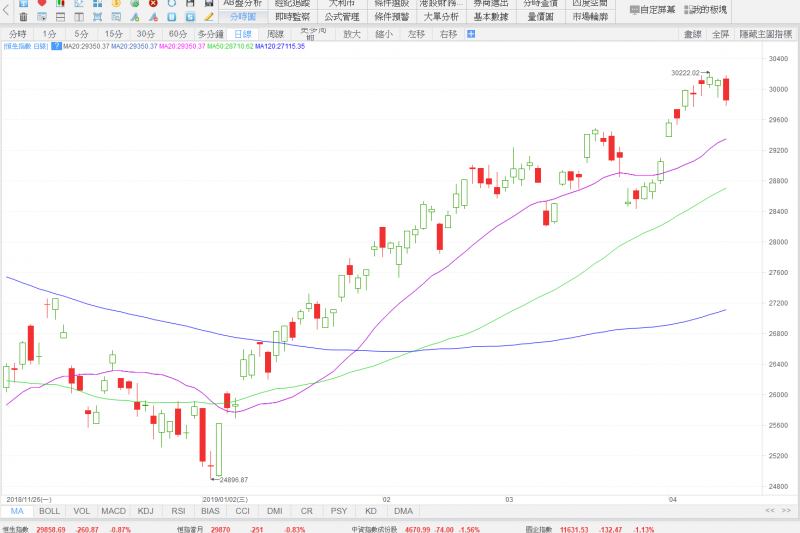Switch to the MACD indicator tab
This screenshot has height=533, width=800.
pos(114,511)
